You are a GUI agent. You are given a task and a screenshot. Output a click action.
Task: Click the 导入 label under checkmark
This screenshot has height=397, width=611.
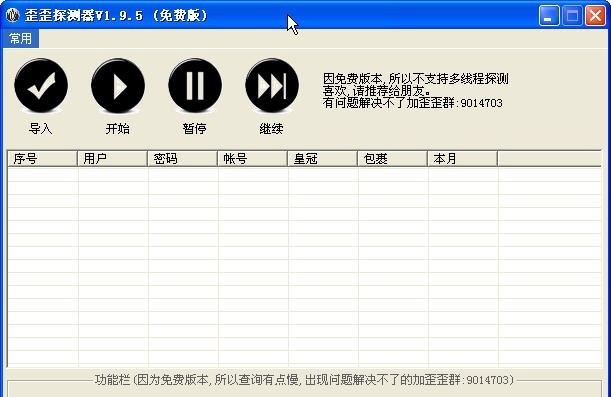pyautogui.click(x=41, y=129)
